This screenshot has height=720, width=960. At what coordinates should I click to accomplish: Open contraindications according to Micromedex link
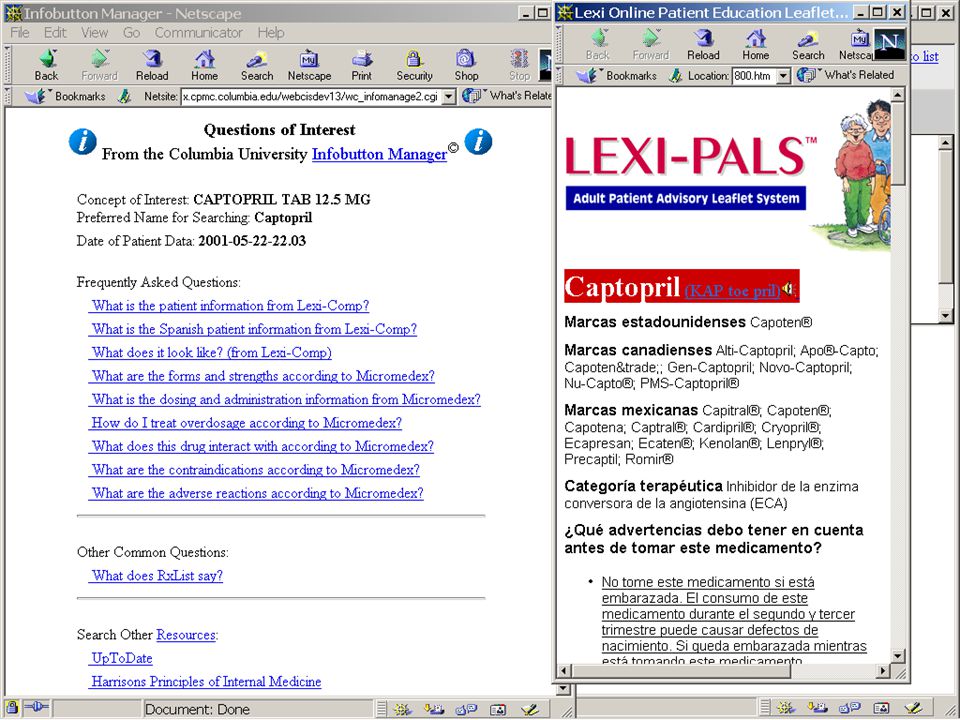coord(254,470)
